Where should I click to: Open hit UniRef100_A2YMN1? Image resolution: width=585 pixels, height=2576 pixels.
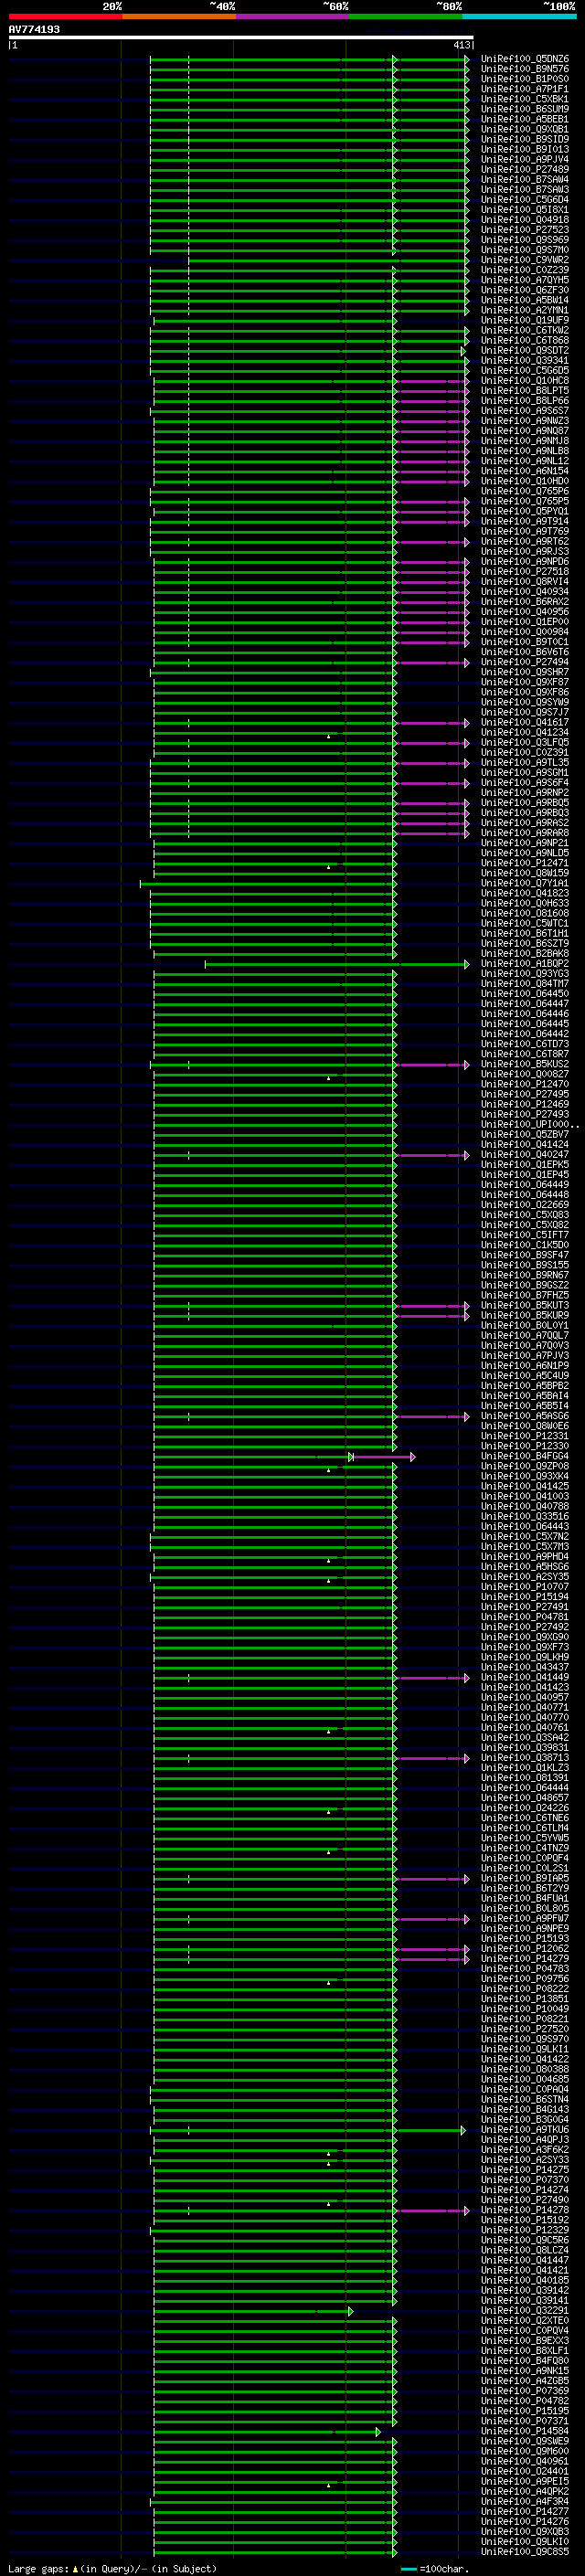click(524, 310)
